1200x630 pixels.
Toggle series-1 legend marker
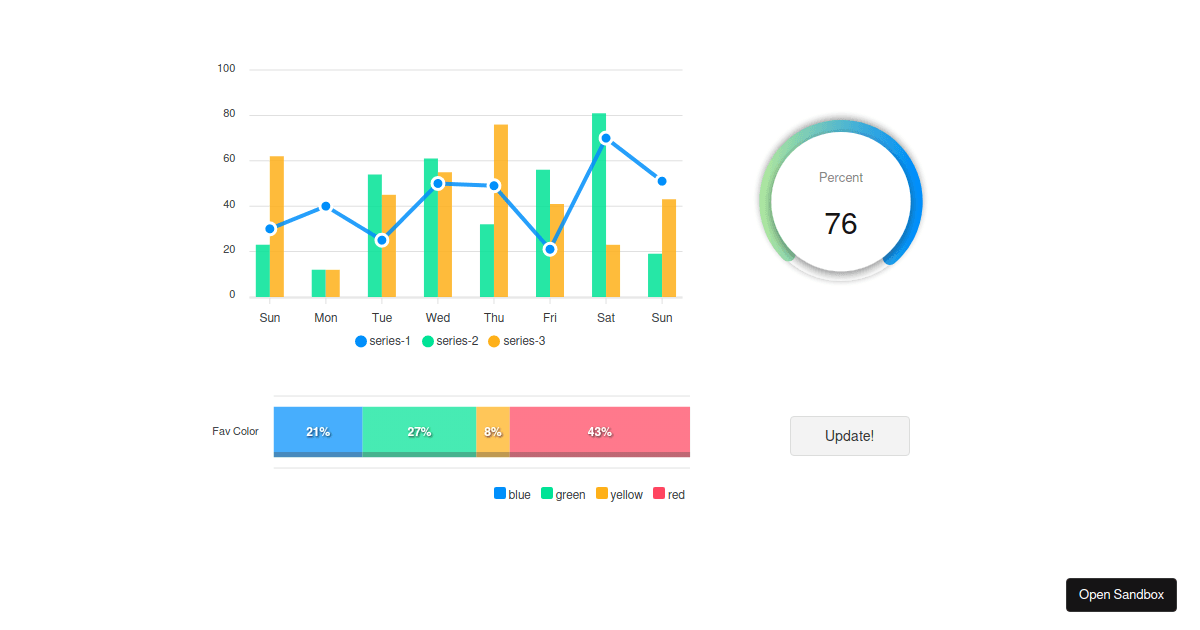tap(361, 341)
